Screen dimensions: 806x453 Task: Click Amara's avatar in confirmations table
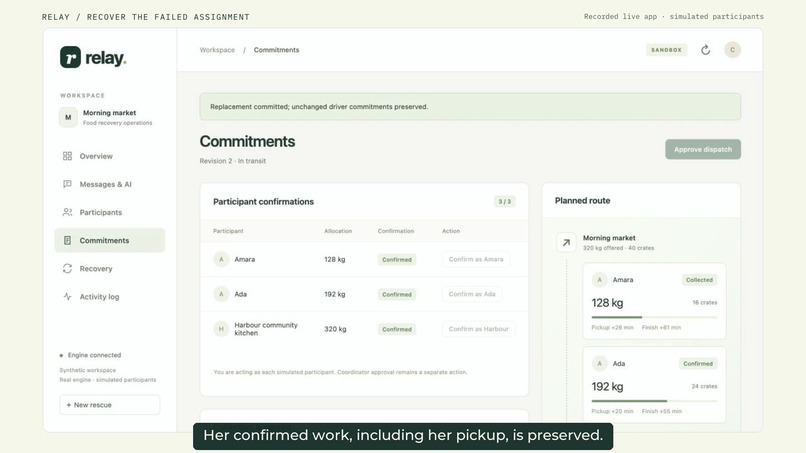221,259
